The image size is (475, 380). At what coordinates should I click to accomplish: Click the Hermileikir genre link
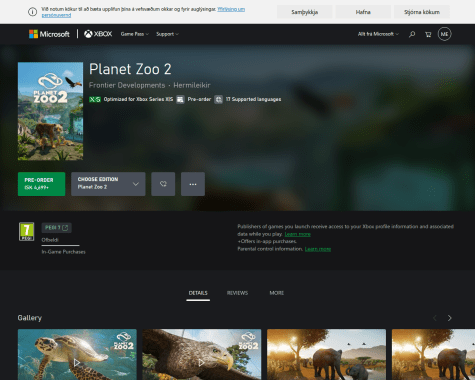coord(192,85)
